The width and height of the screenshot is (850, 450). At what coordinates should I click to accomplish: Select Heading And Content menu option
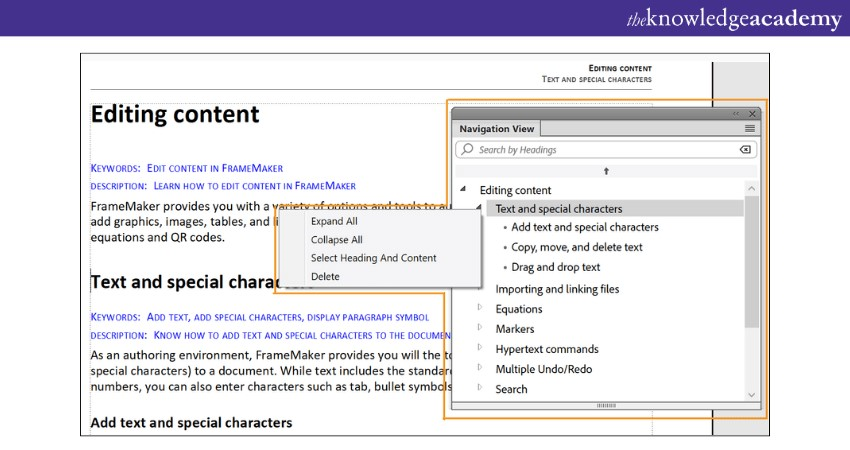[373, 258]
